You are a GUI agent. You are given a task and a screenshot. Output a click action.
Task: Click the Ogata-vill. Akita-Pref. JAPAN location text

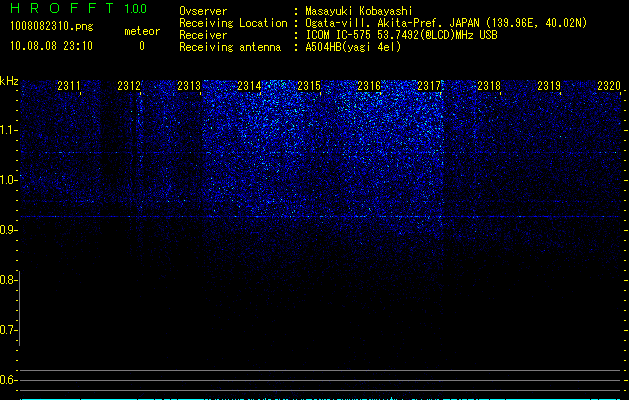446,23
